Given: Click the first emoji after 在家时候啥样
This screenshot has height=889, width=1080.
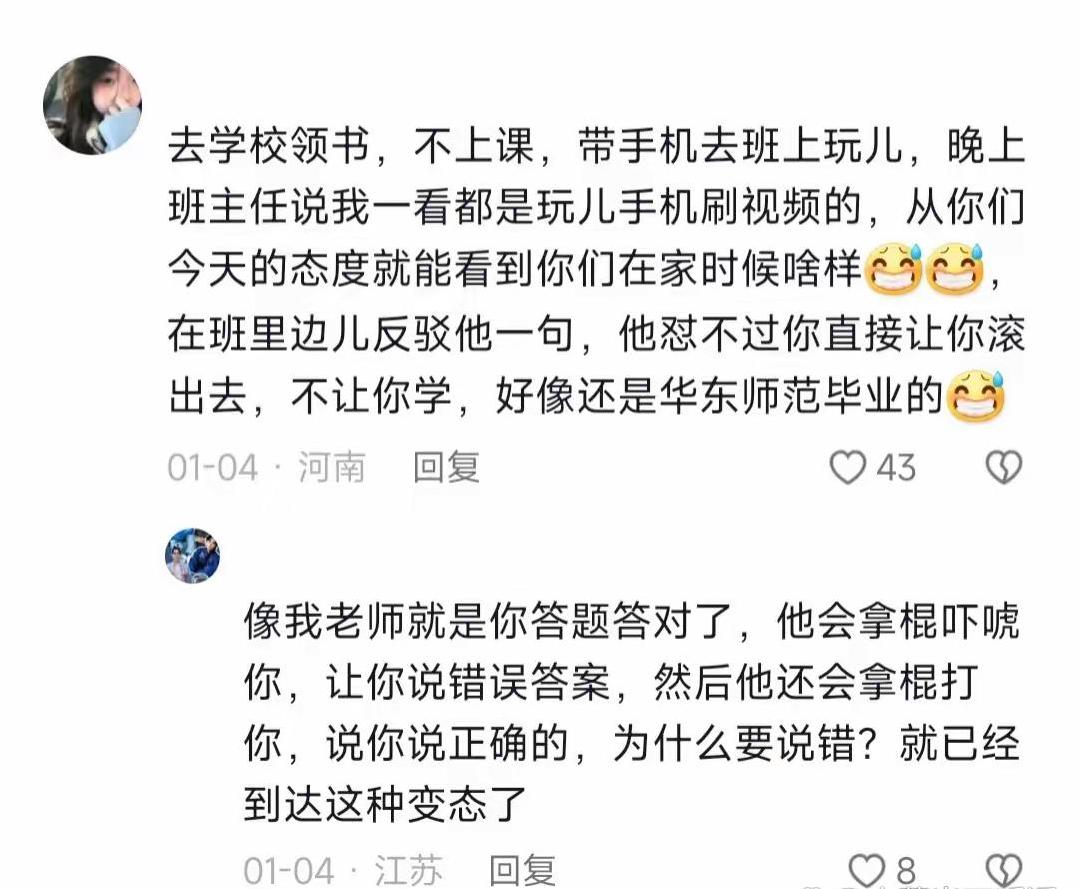Looking at the screenshot, I should coord(893,269).
